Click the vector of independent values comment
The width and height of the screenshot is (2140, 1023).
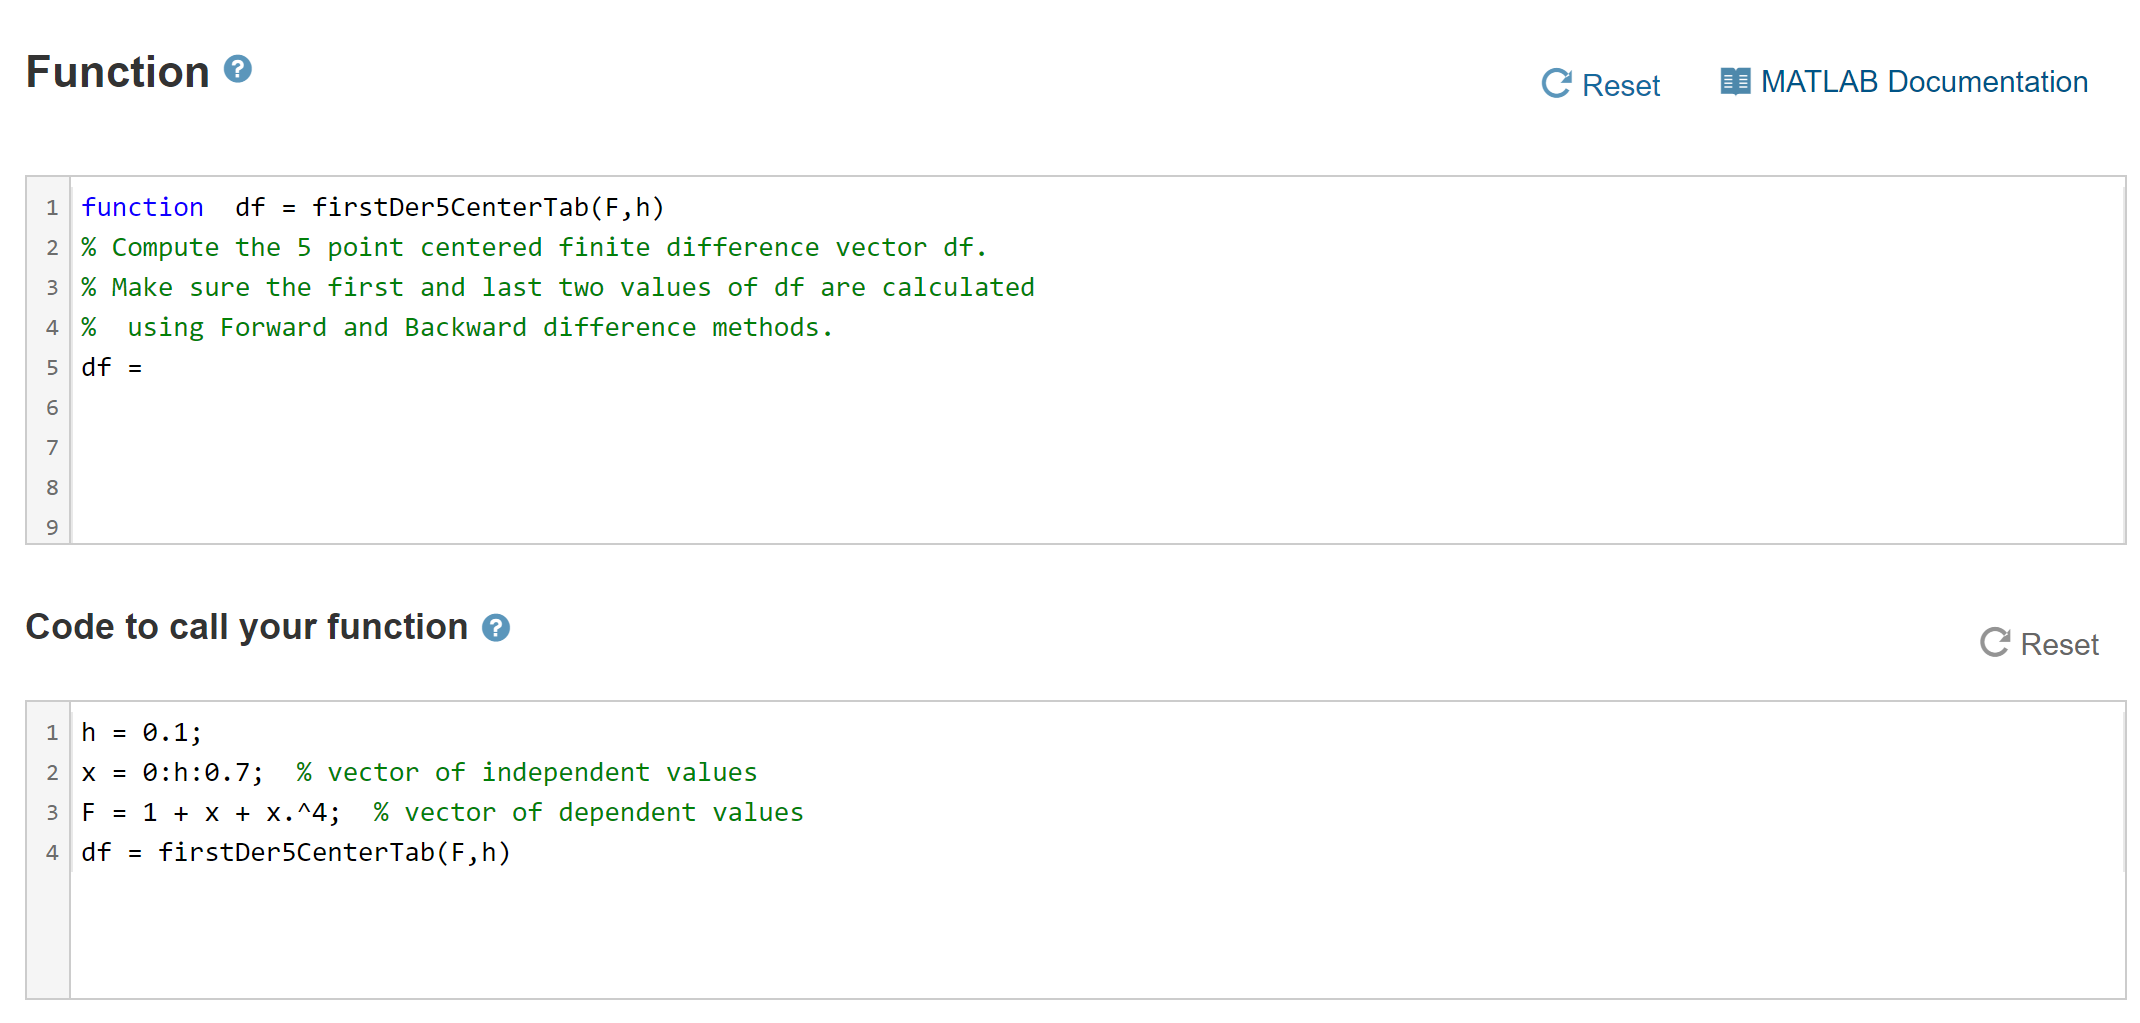[527, 771]
